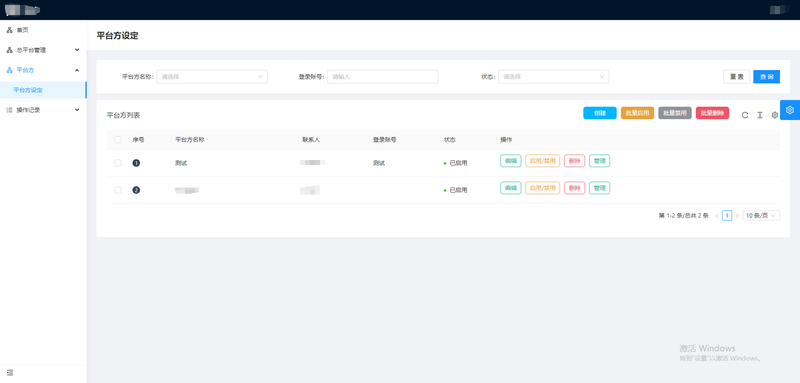The height and width of the screenshot is (383, 800).
Task: Click the row number 2 badge
Action: click(136, 190)
